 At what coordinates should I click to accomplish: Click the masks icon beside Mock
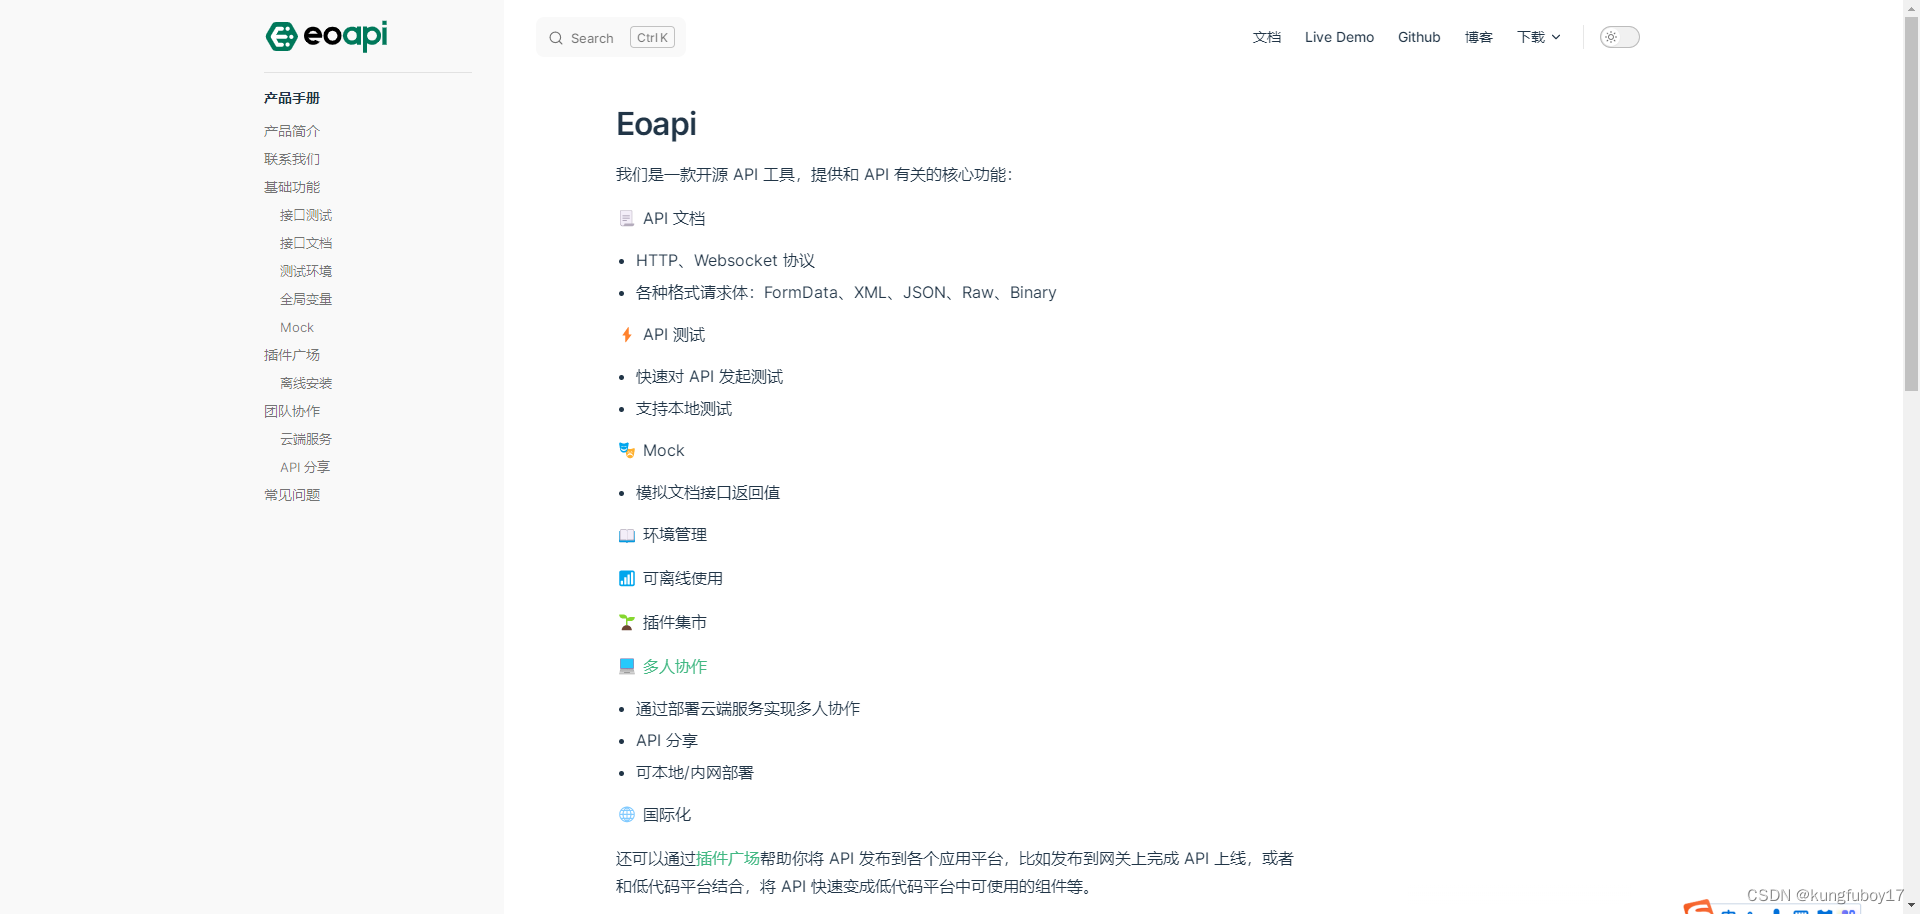[627, 450]
